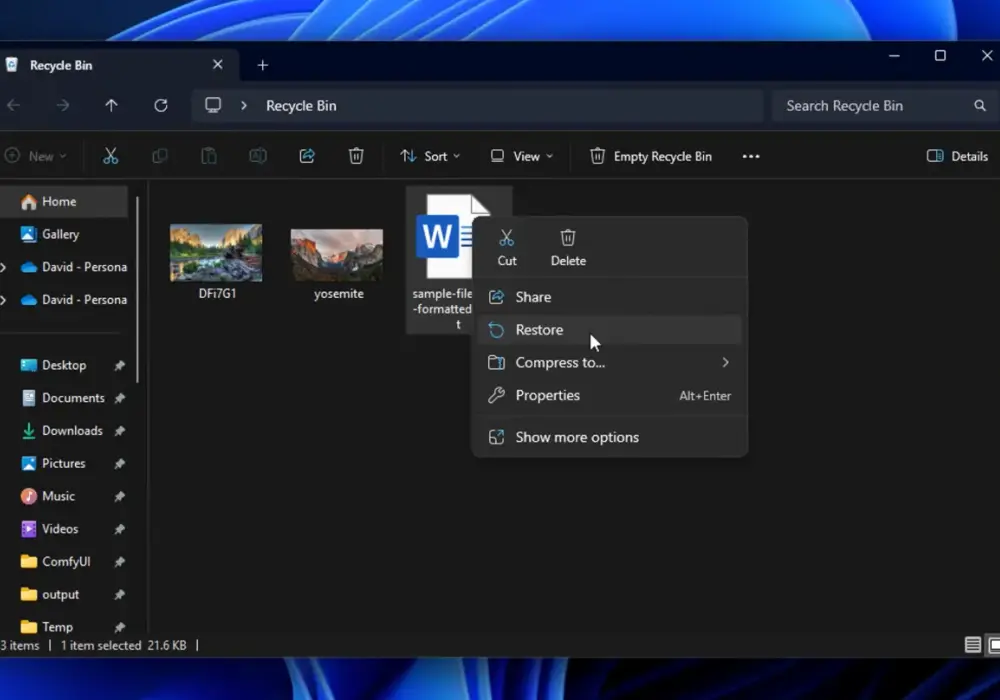
Task: Click the greyed Copy toolbar icon
Action: click(x=159, y=156)
